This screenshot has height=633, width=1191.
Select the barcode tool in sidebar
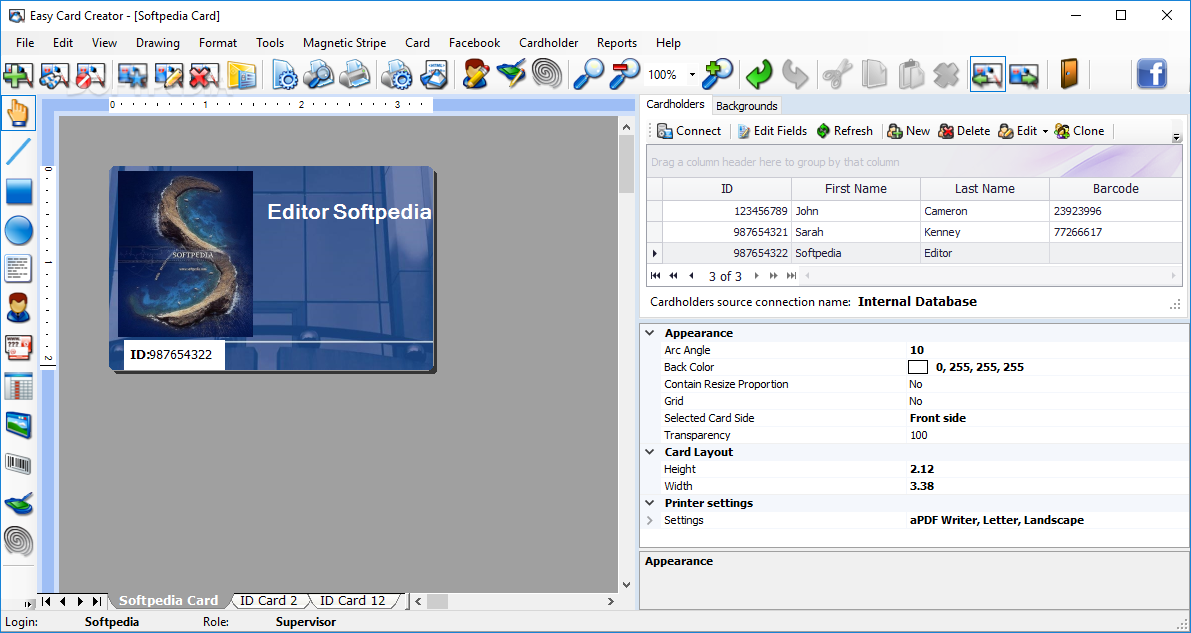click(x=18, y=464)
